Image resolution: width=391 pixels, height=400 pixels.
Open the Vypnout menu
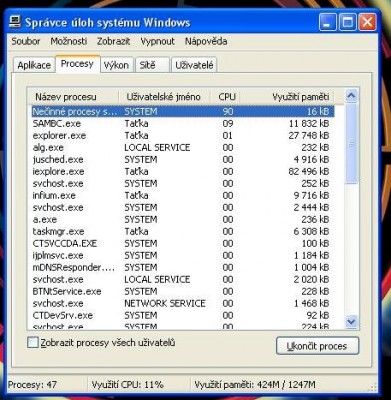coord(157,41)
